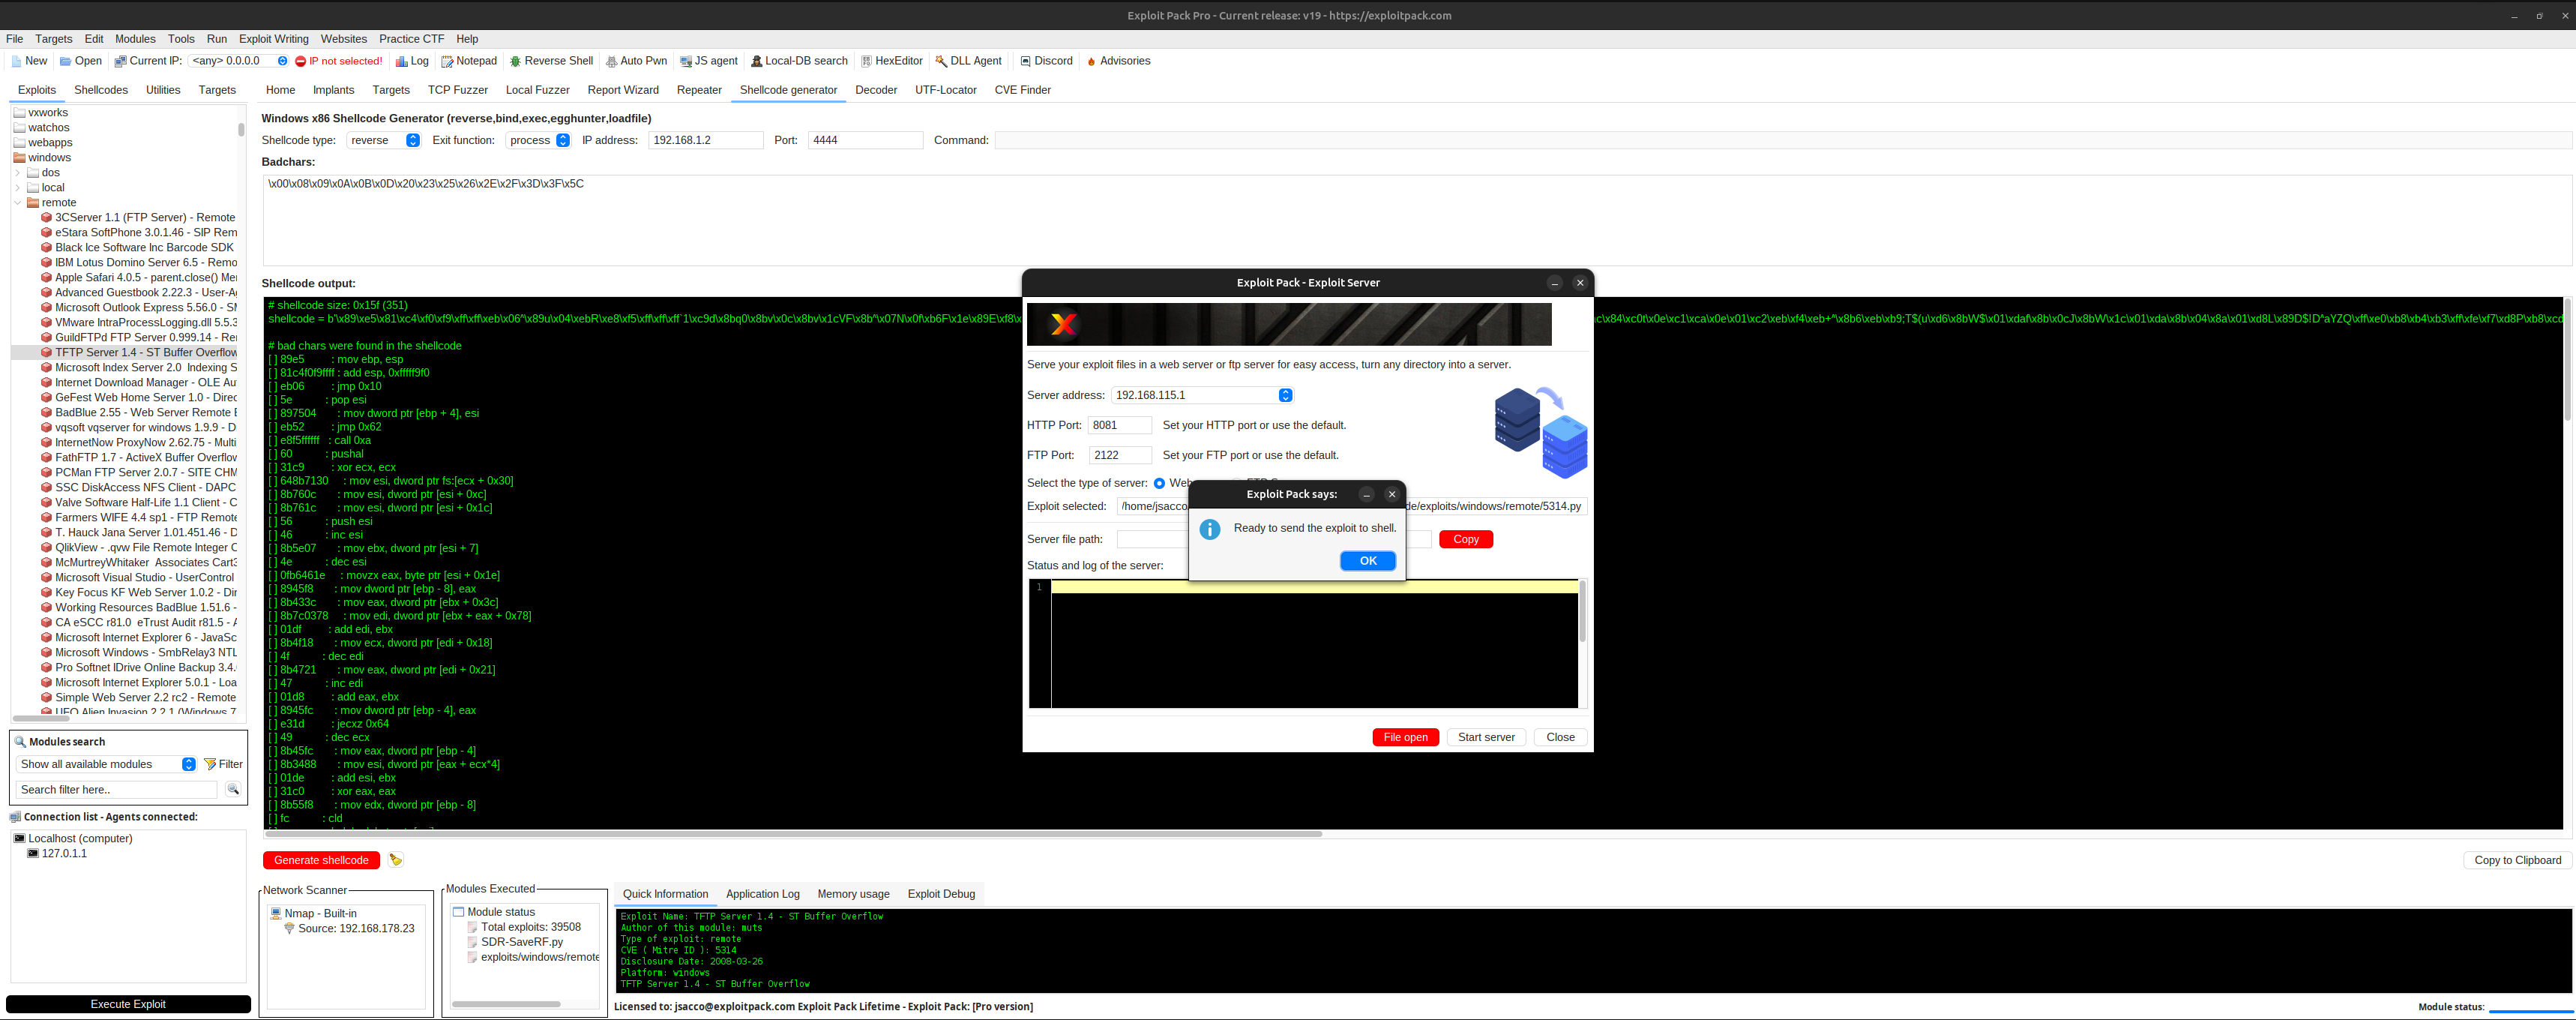Close the Exploit Server dialog via Close button
Viewport: 2576px width, 1020px height.
point(1560,738)
